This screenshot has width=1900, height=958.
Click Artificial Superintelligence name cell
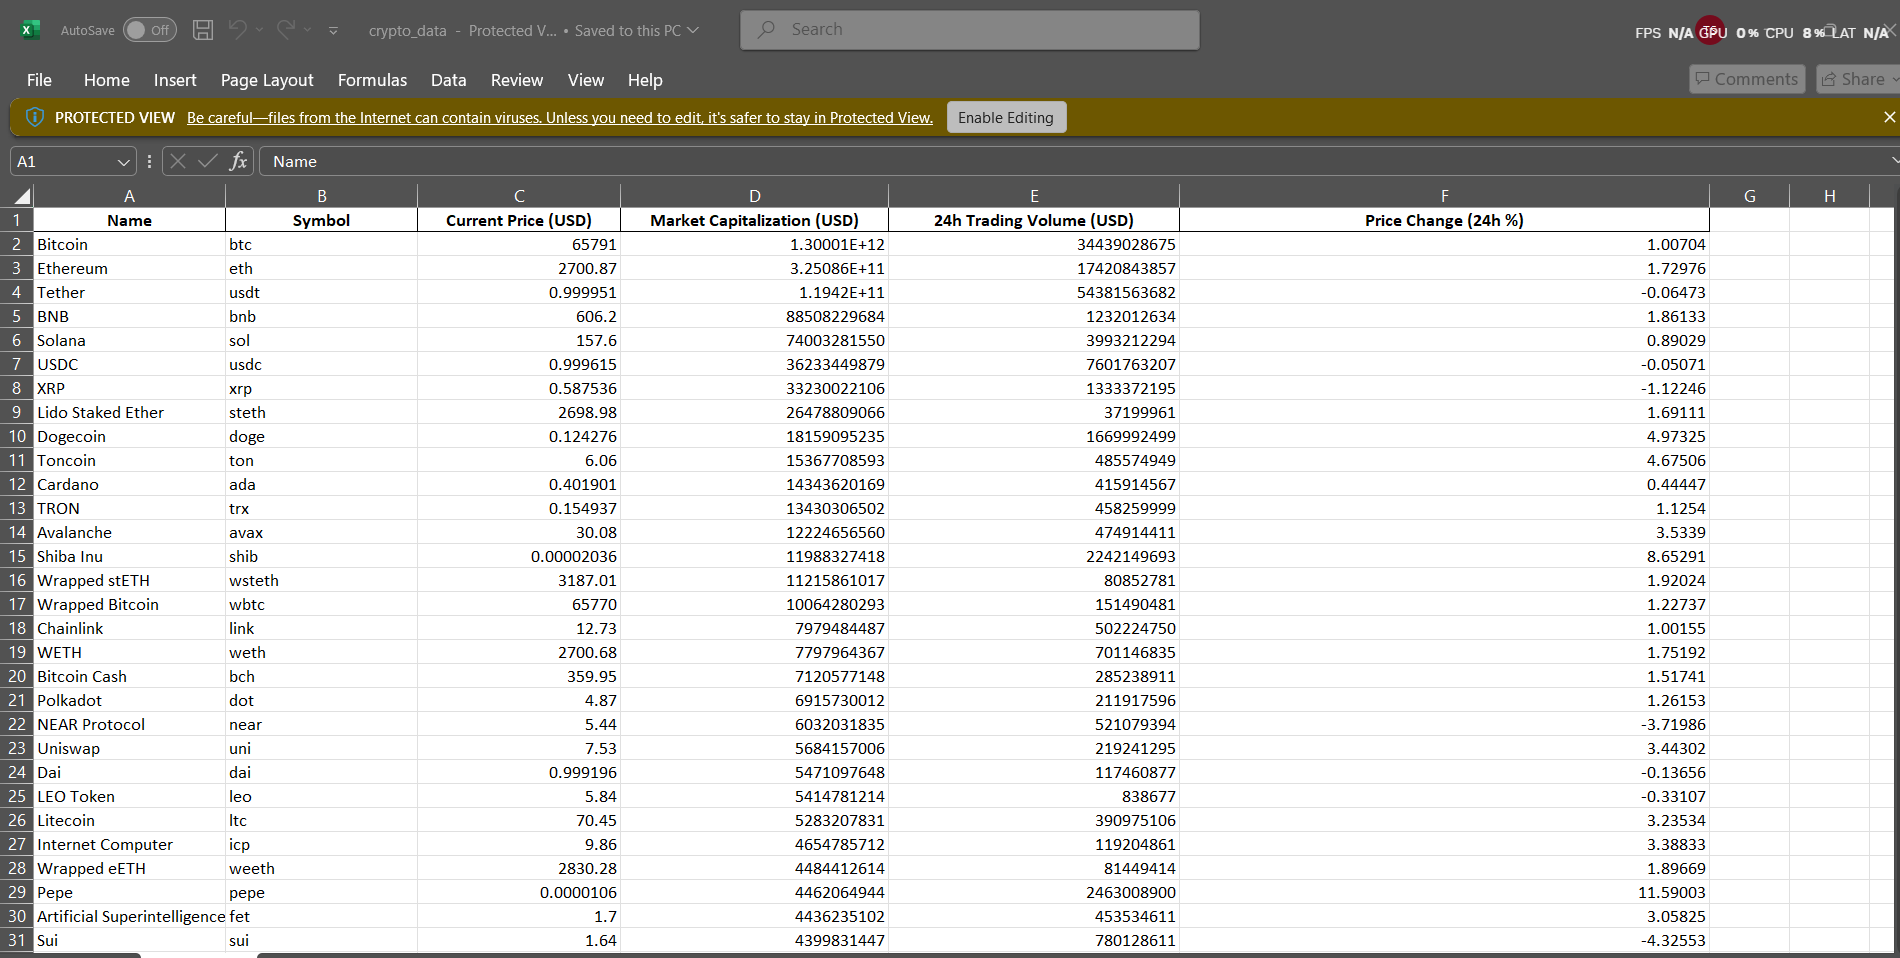click(130, 916)
